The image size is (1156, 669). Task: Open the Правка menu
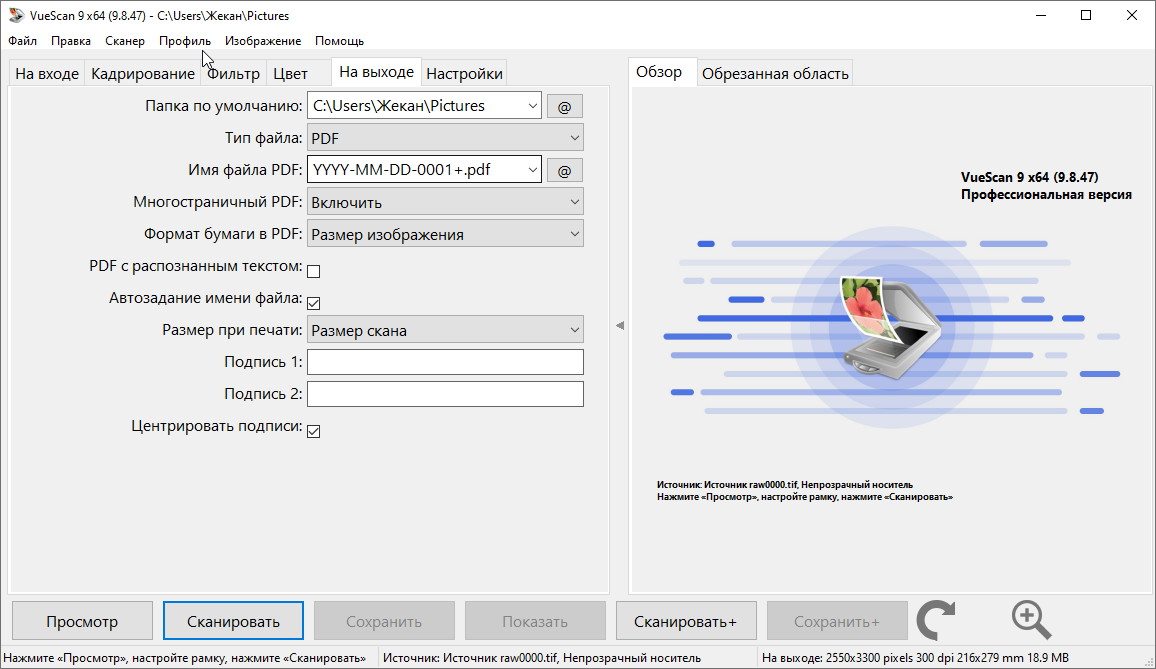[x=71, y=41]
